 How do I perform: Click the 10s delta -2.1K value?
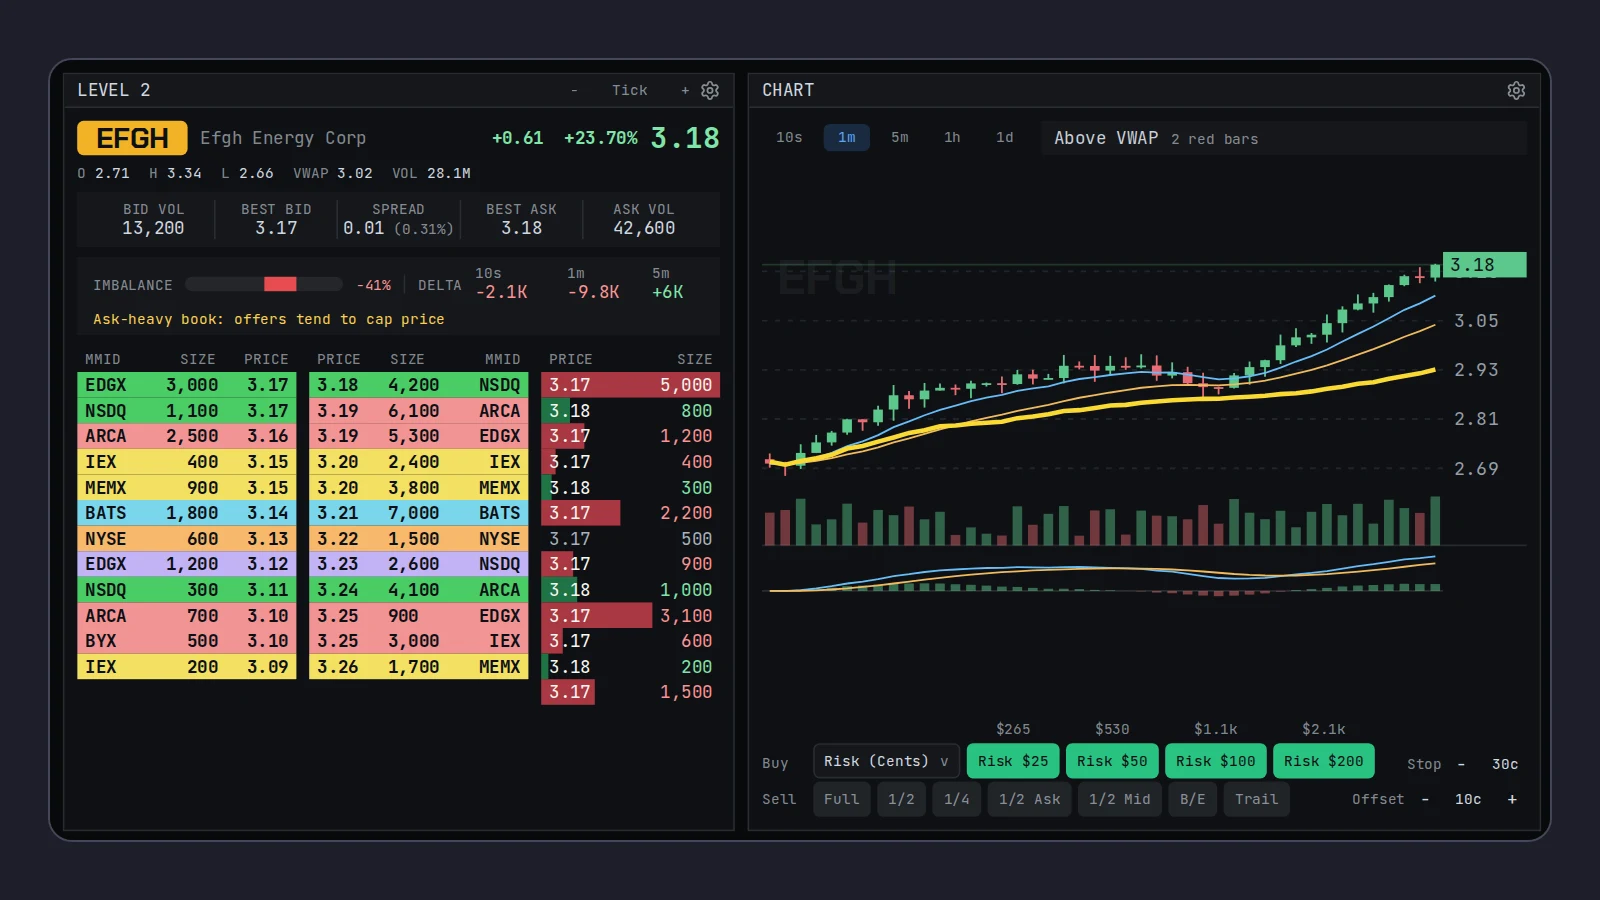502,292
